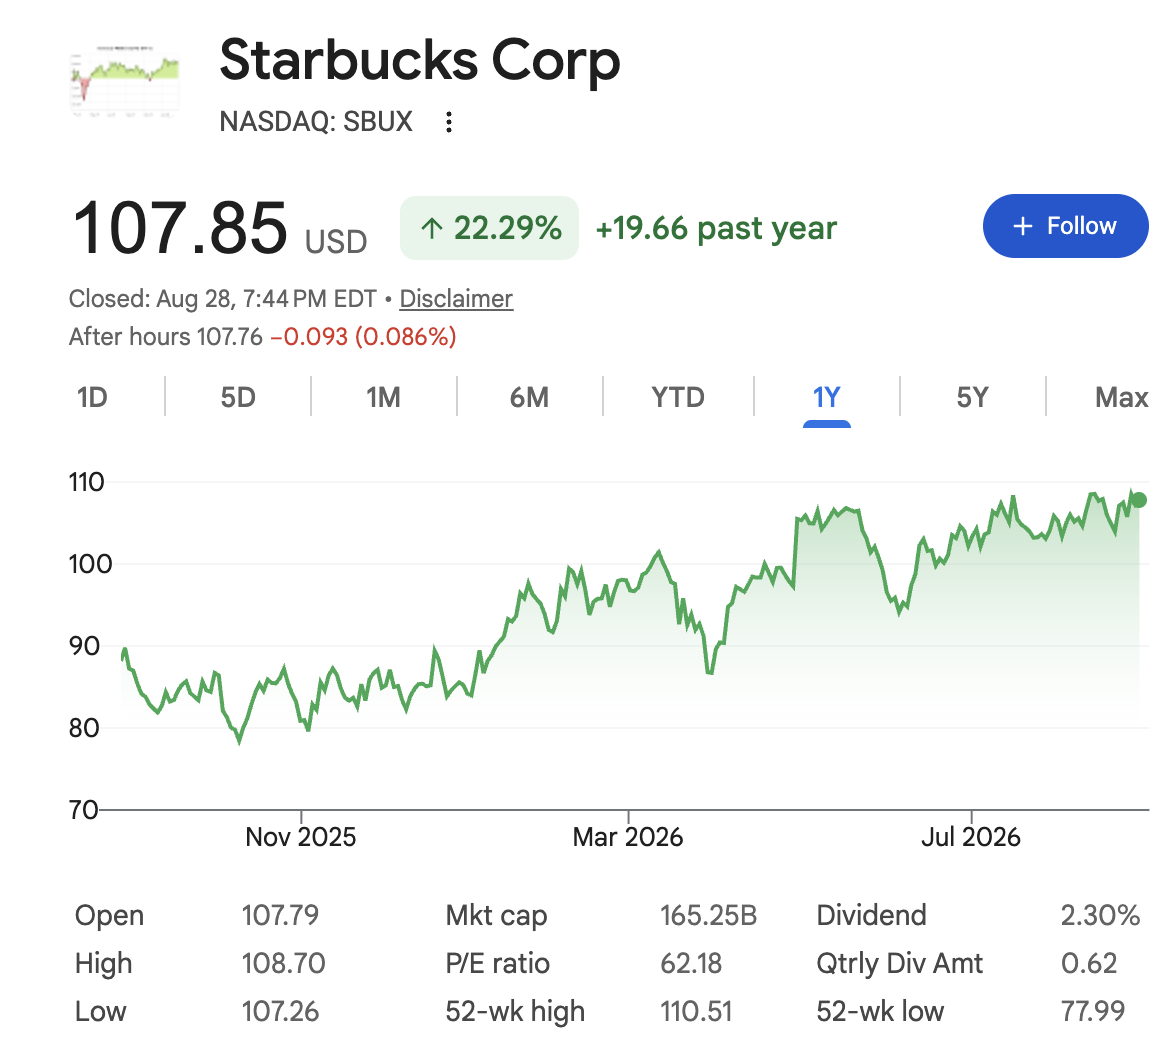This screenshot has height=1062, width=1170.
Task: Click the green up-arrow percentage badge
Action: tap(489, 228)
